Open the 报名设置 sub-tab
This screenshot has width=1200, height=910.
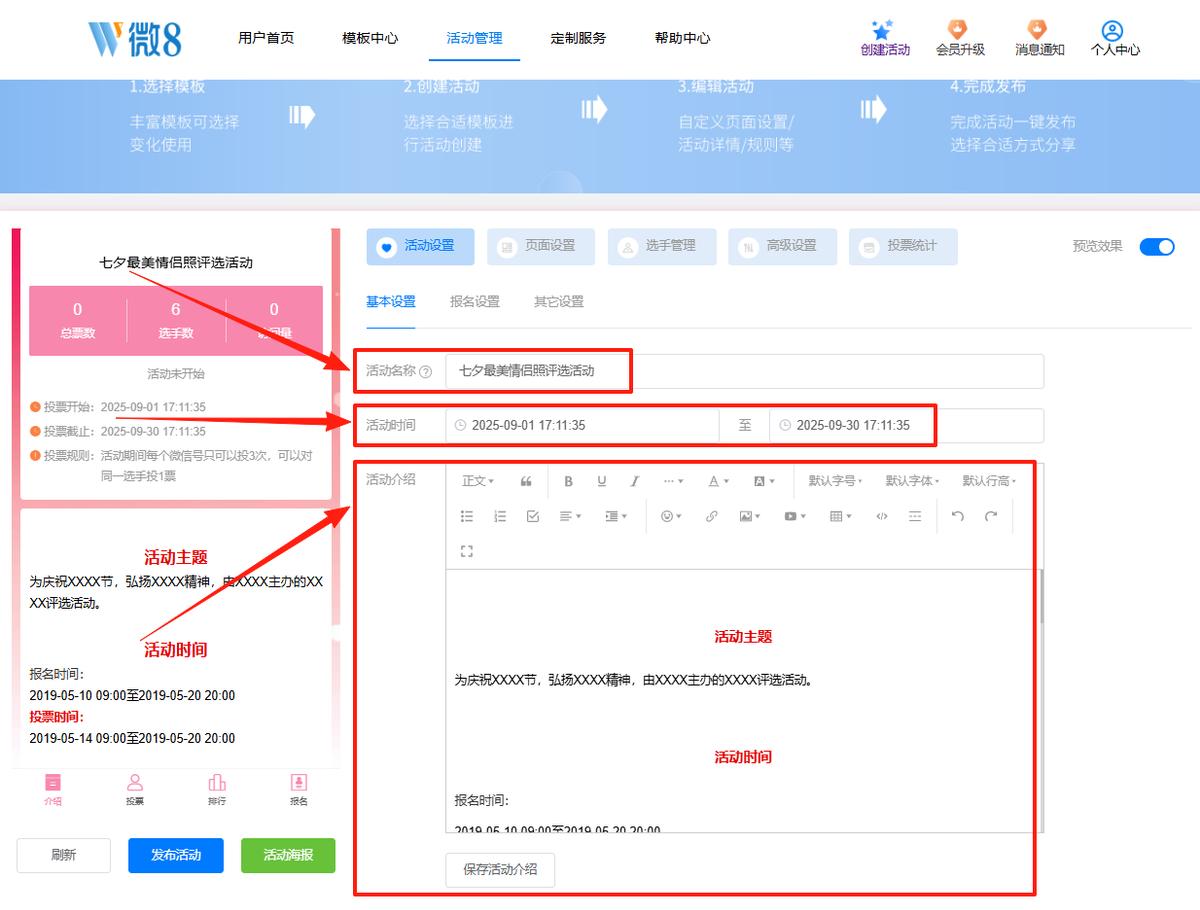coord(475,301)
